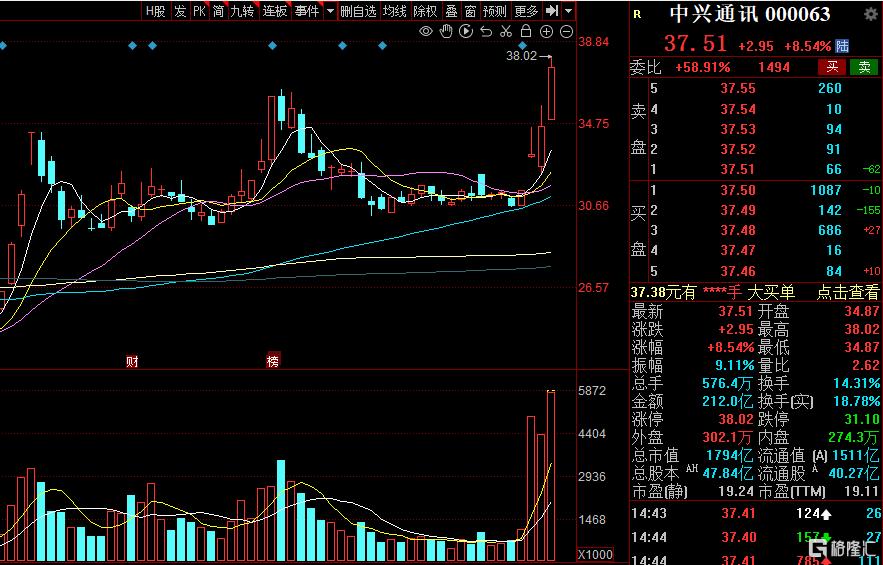This screenshot has width=883, height=565.
Task: Click the arrow-to-bar icon in the toolbar
Action: [x=552, y=11]
